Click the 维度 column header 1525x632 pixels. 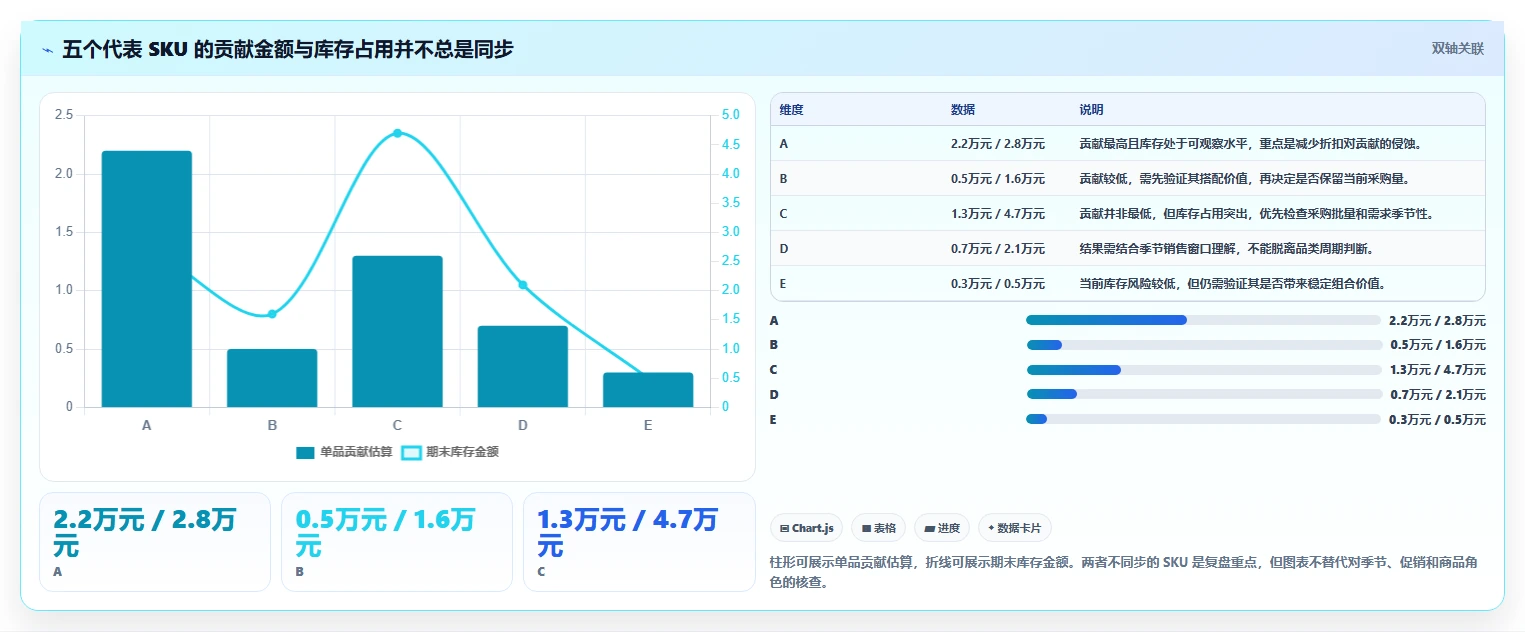(791, 110)
